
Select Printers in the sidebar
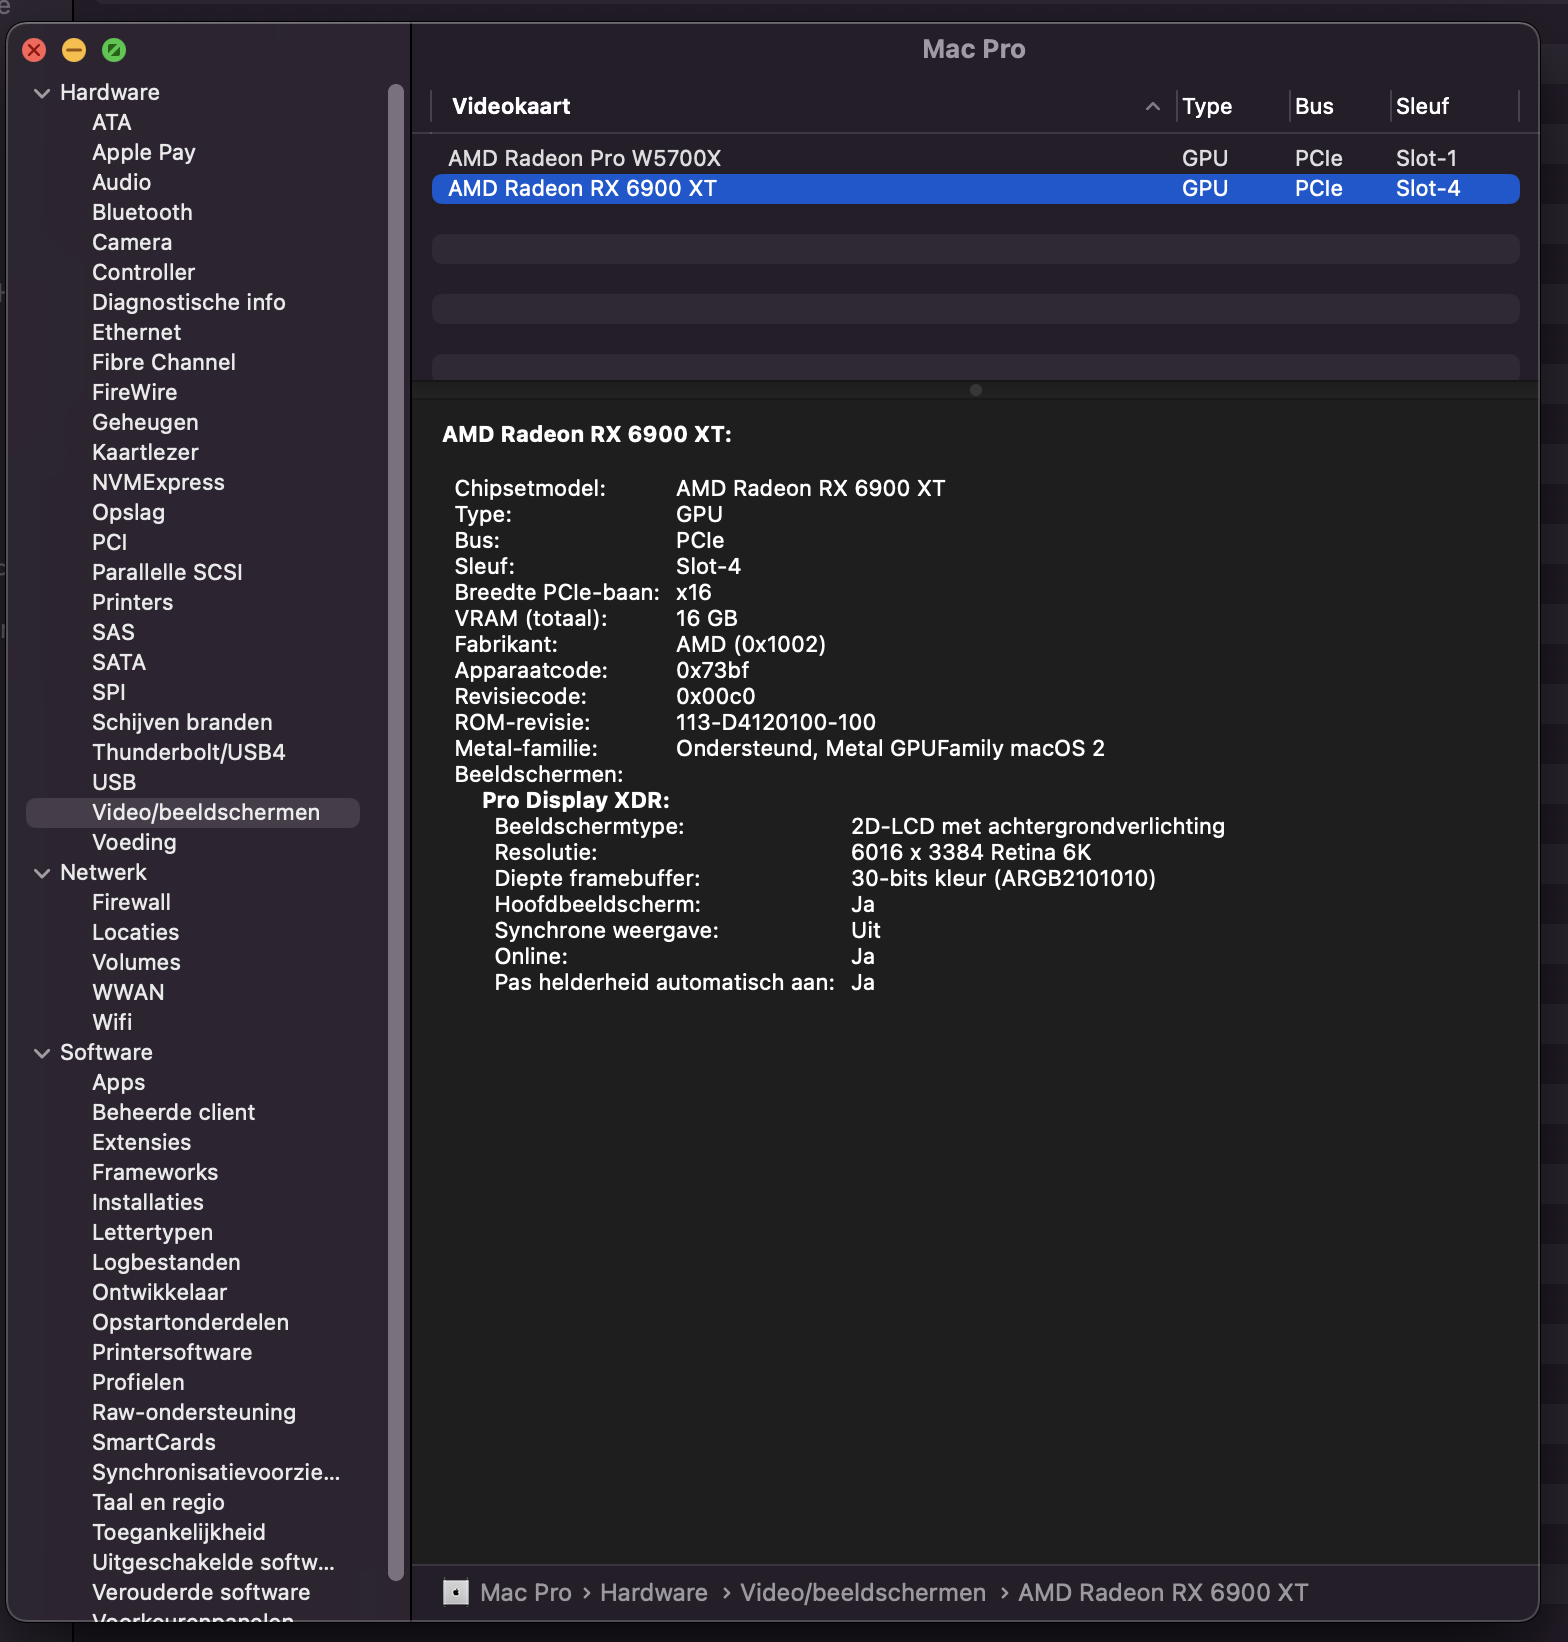pos(133,602)
